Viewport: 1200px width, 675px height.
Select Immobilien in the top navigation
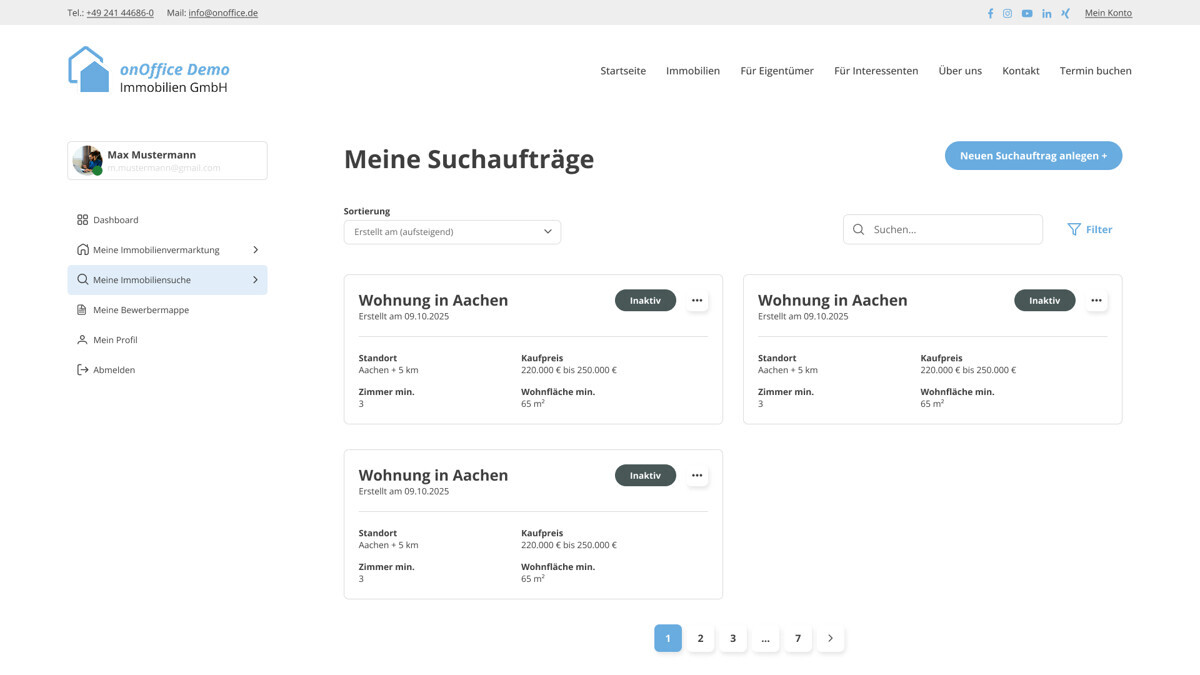tap(693, 71)
